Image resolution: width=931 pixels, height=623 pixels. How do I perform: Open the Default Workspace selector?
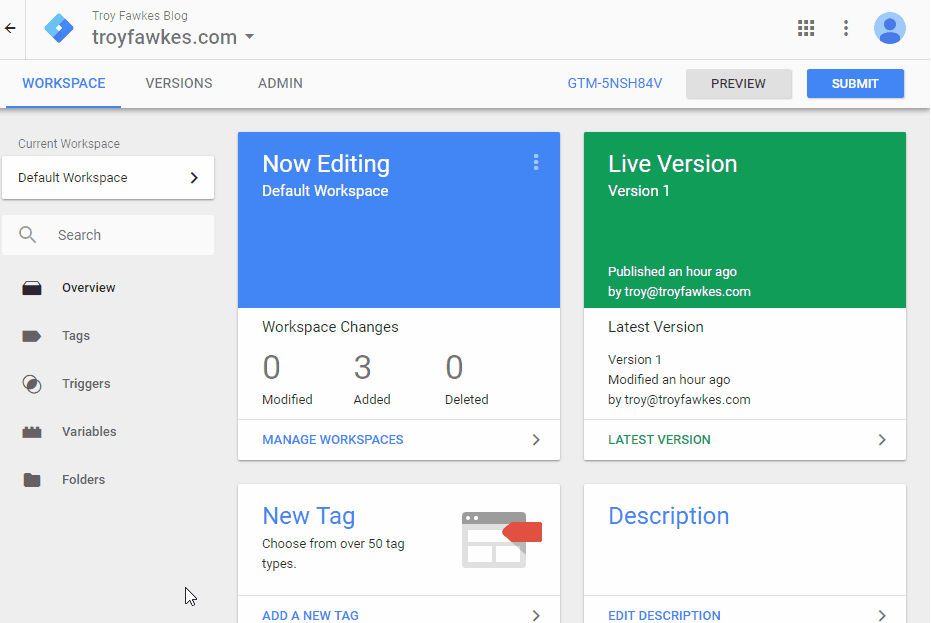coord(108,178)
